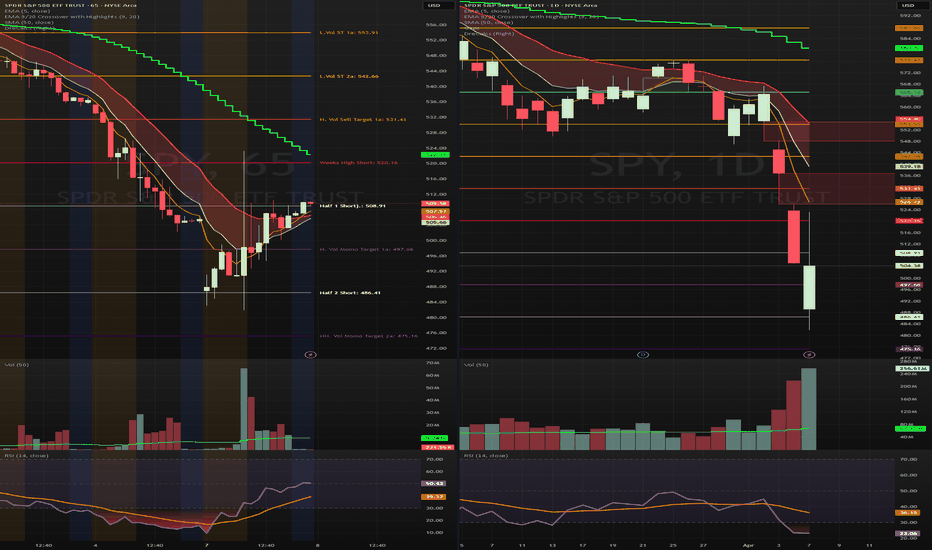This screenshot has height=550, width=932.
Task: Click RSI (14, close) legend under daily chart
Action: click(x=486, y=455)
